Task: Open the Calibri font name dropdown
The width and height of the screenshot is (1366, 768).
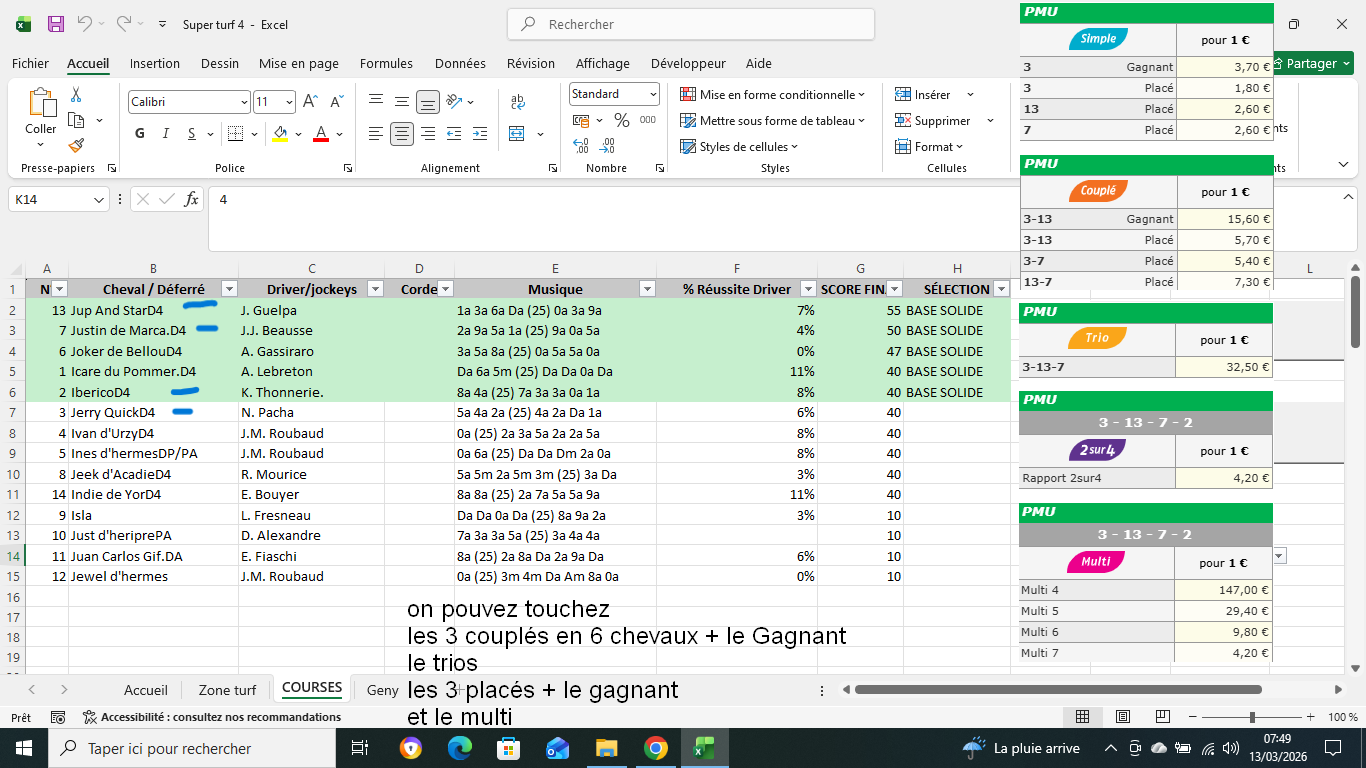Action: [x=244, y=102]
